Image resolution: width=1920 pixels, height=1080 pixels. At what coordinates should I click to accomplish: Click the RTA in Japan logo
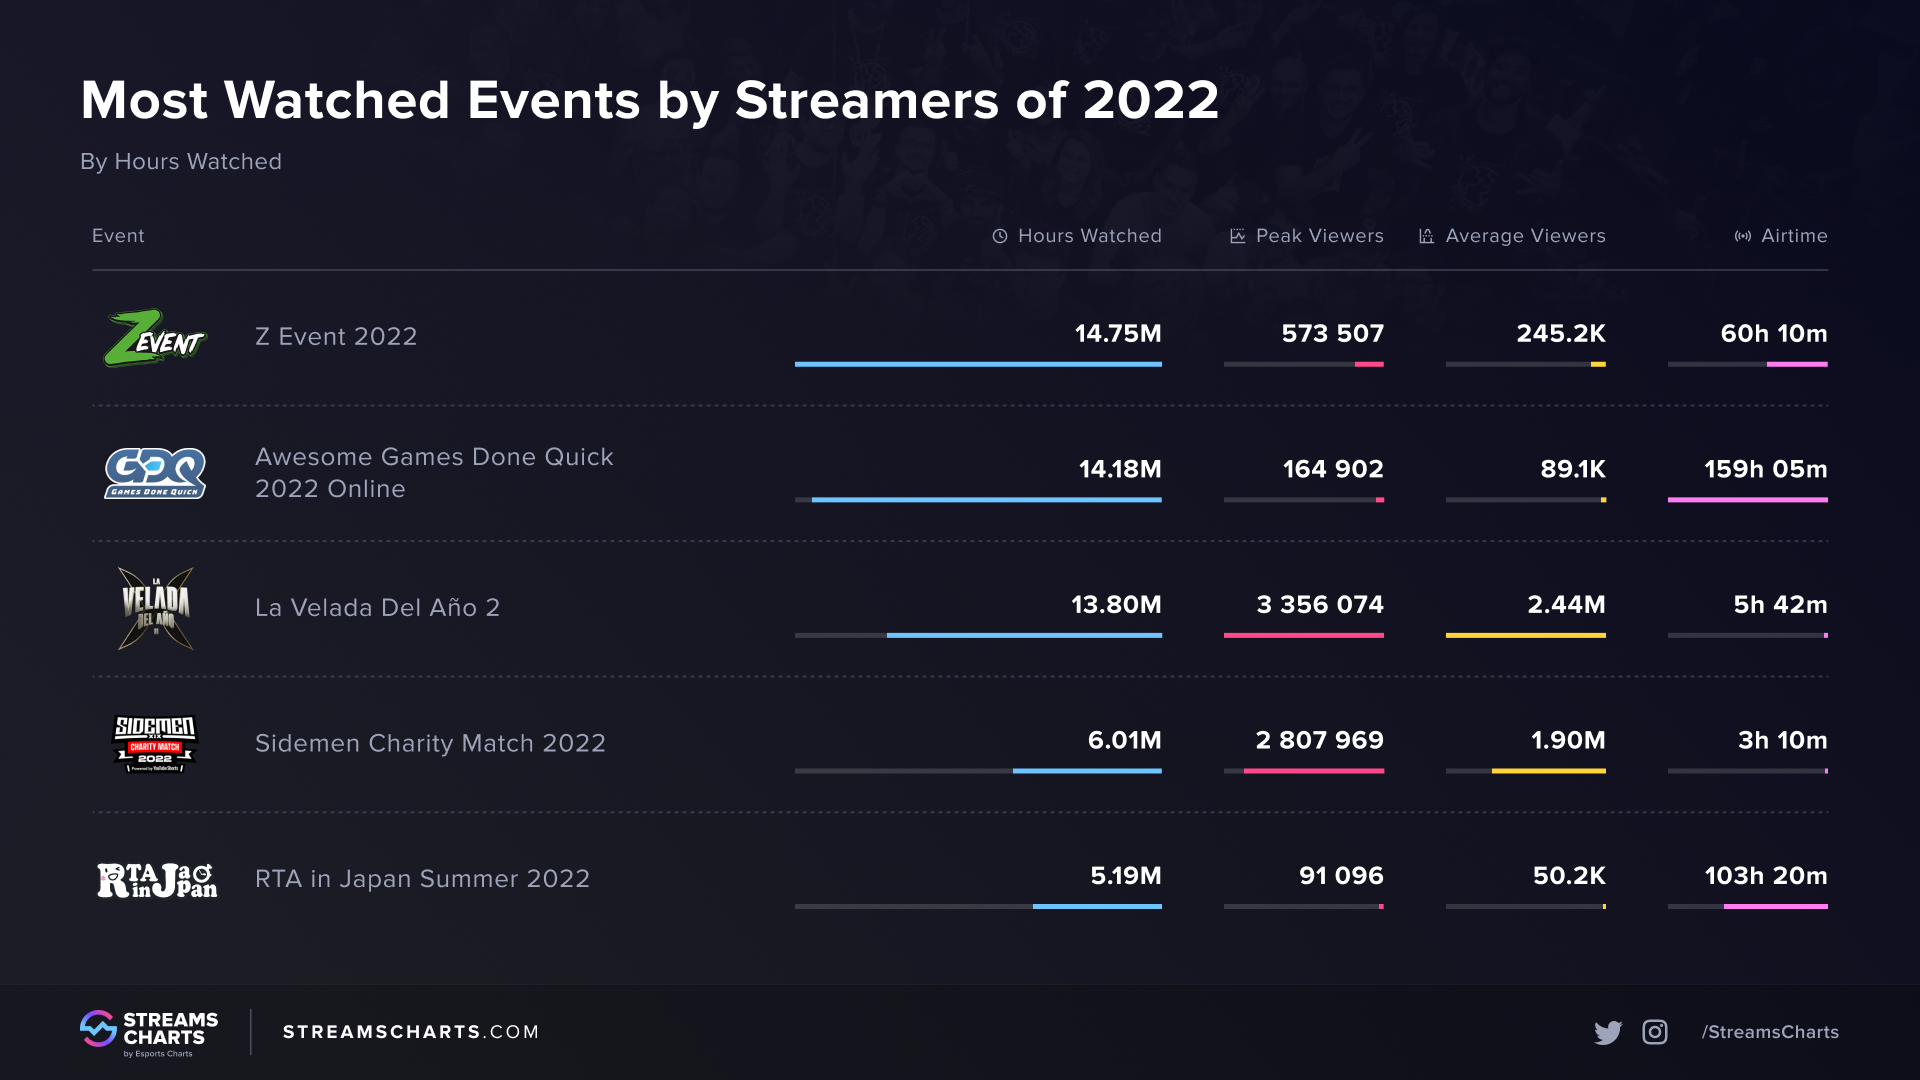click(x=157, y=880)
